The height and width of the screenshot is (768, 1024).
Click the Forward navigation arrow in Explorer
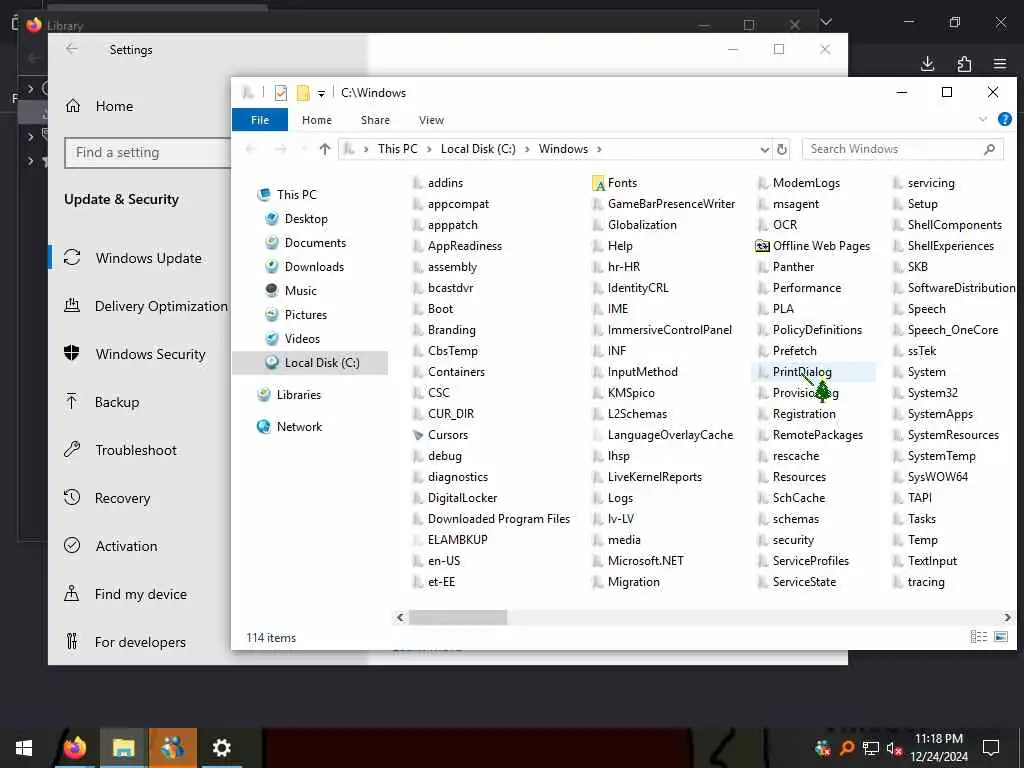[x=281, y=149]
